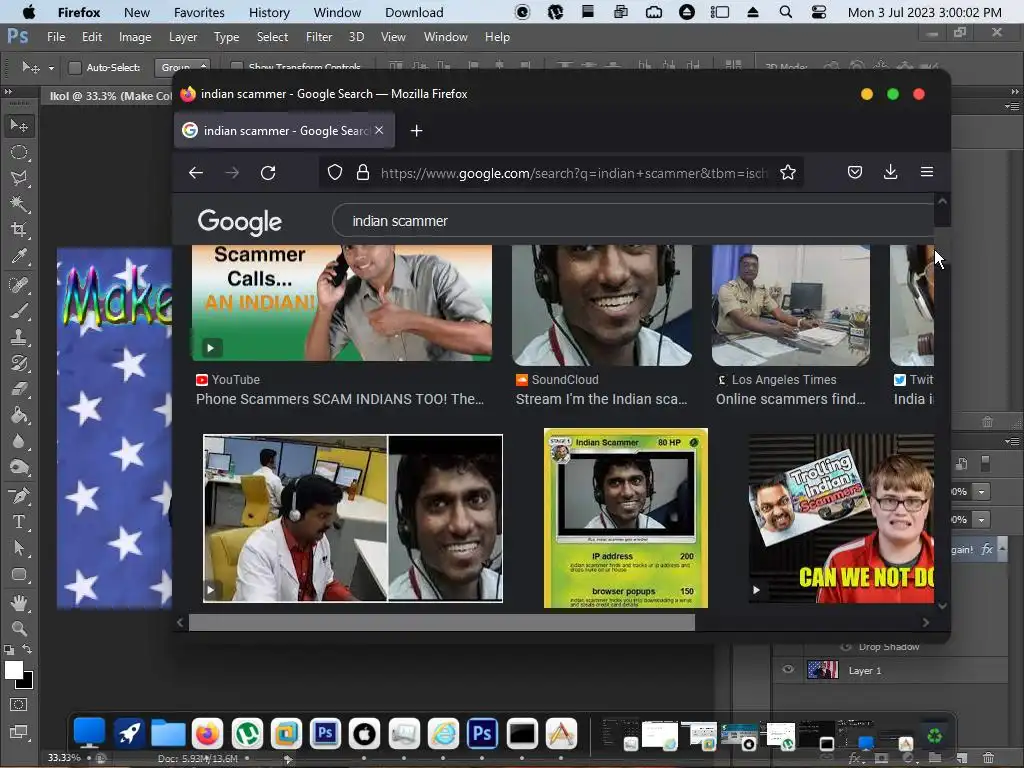Collapse the layer effects fx arrow
1024x768 pixels.
click(1002, 549)
